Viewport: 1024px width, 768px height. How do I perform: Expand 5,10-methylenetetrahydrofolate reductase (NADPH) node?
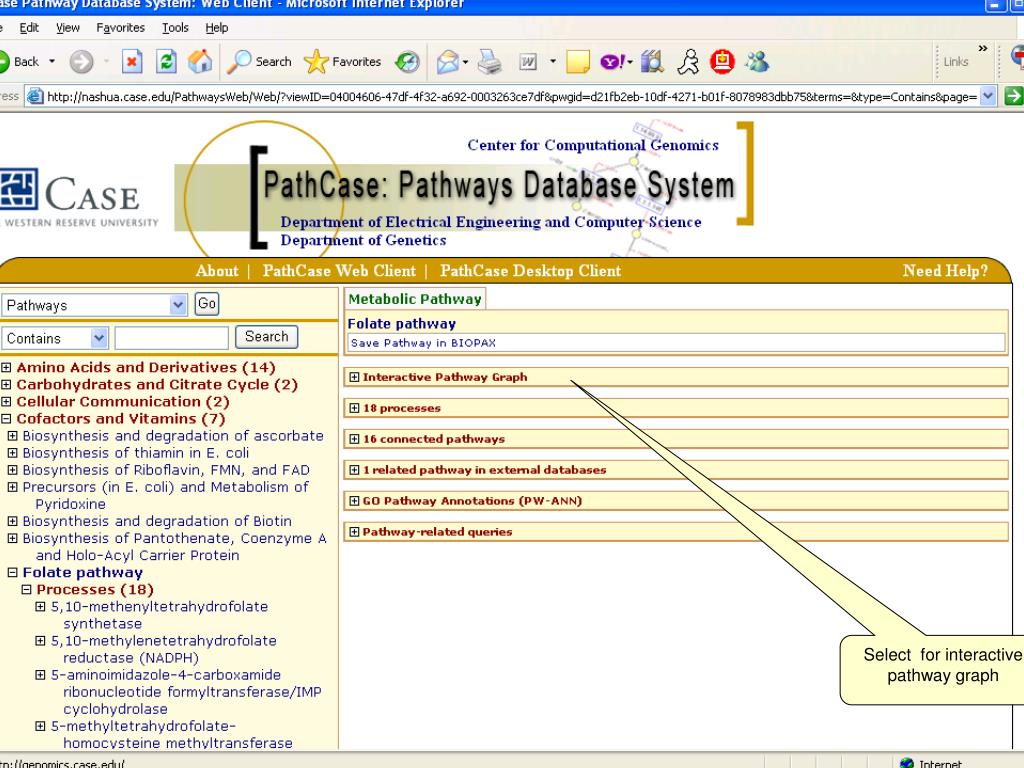(40, 641)
